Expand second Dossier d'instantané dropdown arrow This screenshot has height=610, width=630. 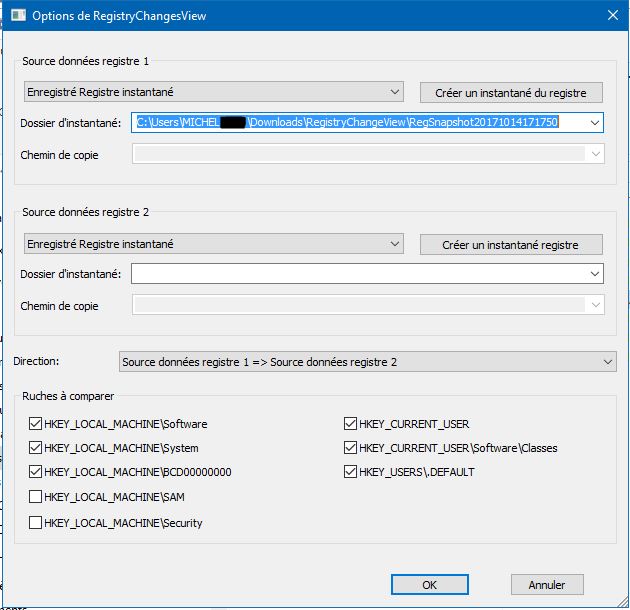coord(595,274)
